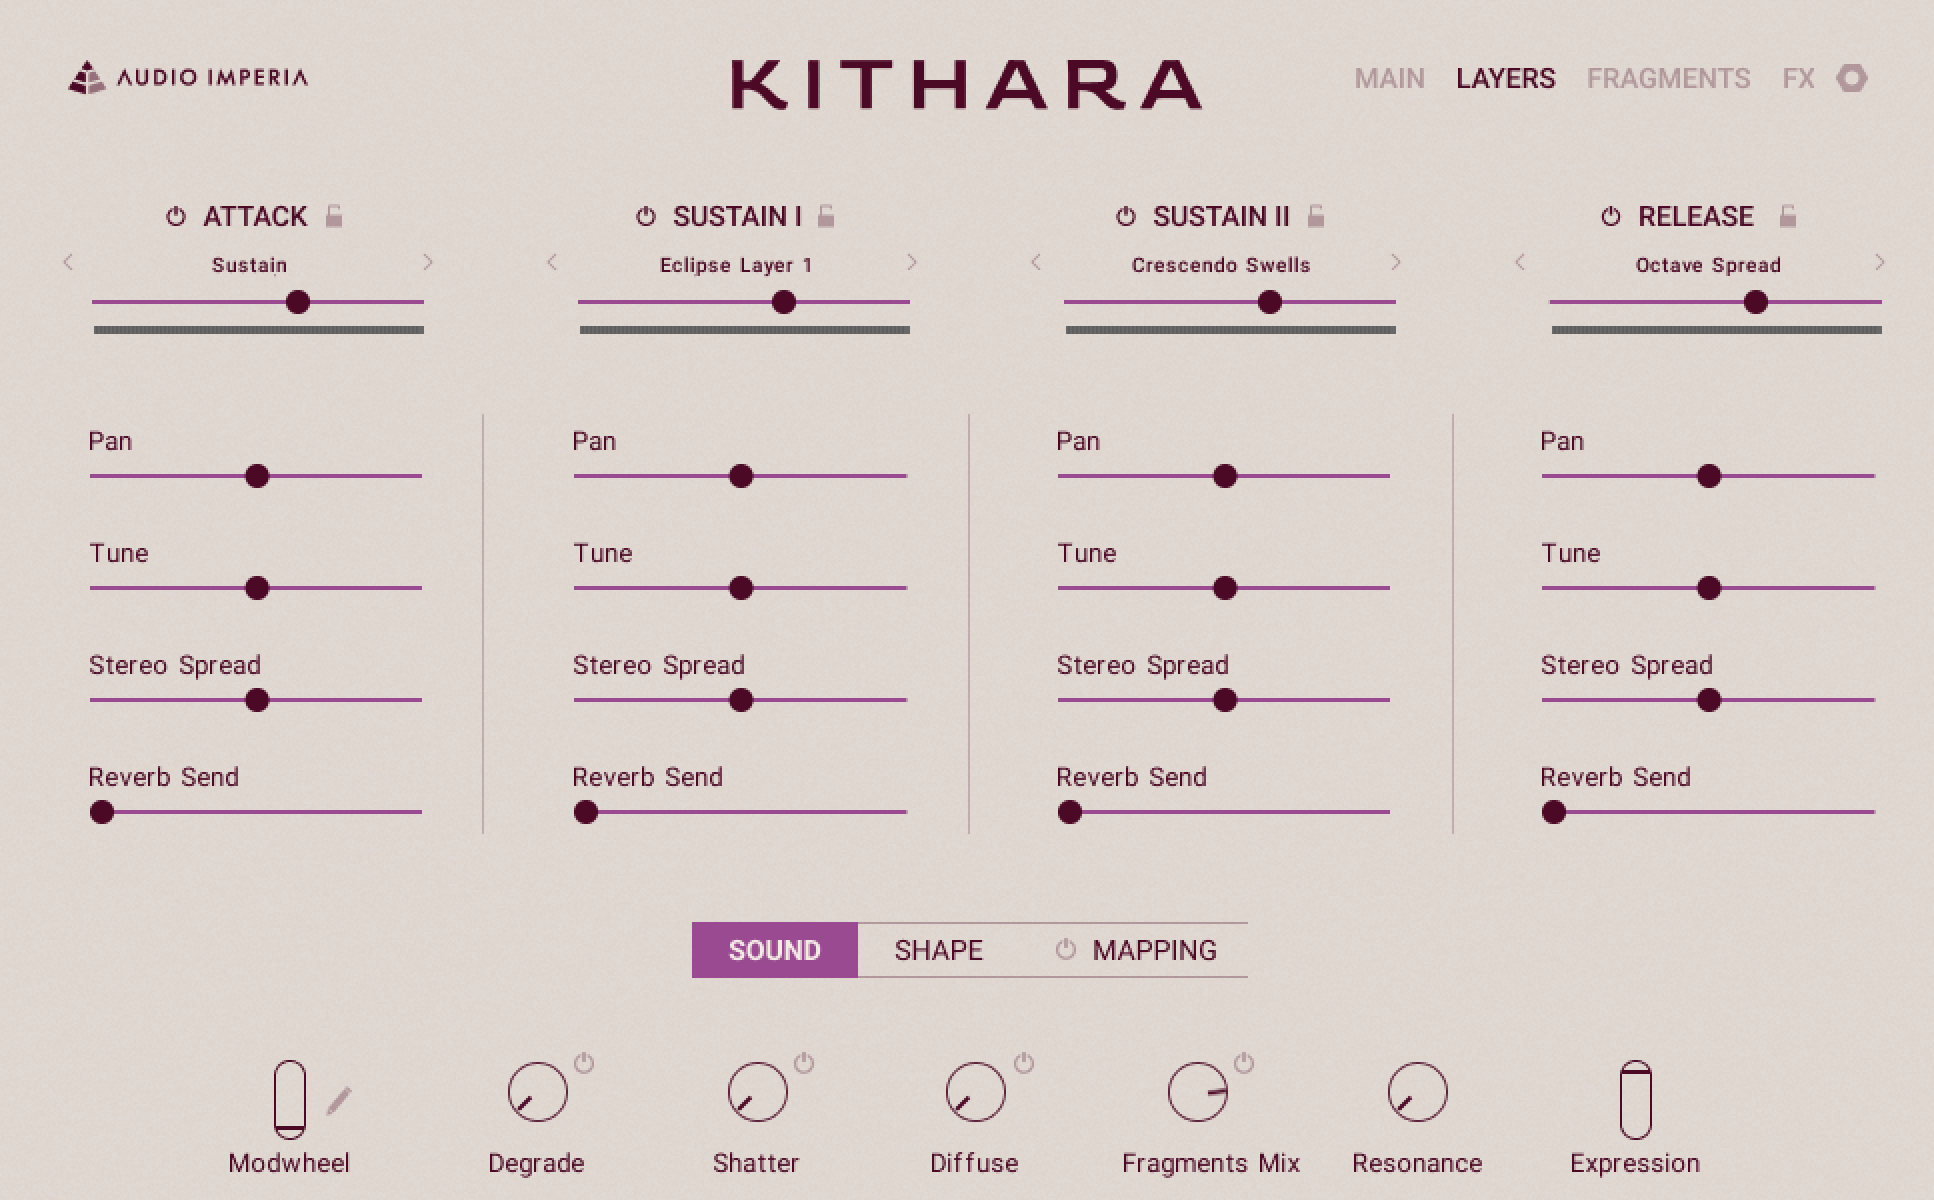Advance to the next Octave Spread preset
The height and width of the screenshot is (1200, 1934).
click(x=1878, y=263)
